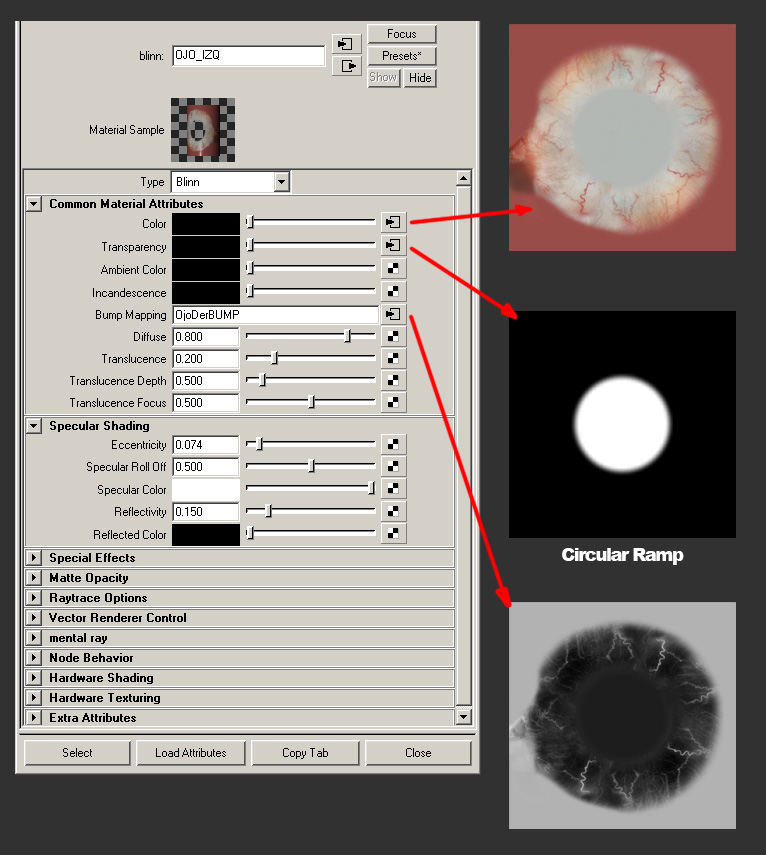Open the Color attribute's input connection icon

tap(393, 222)
